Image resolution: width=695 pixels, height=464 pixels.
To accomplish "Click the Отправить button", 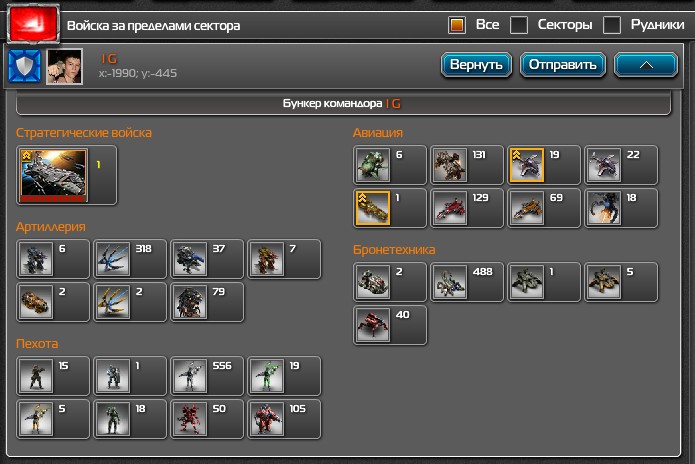I will coord(562,65).
